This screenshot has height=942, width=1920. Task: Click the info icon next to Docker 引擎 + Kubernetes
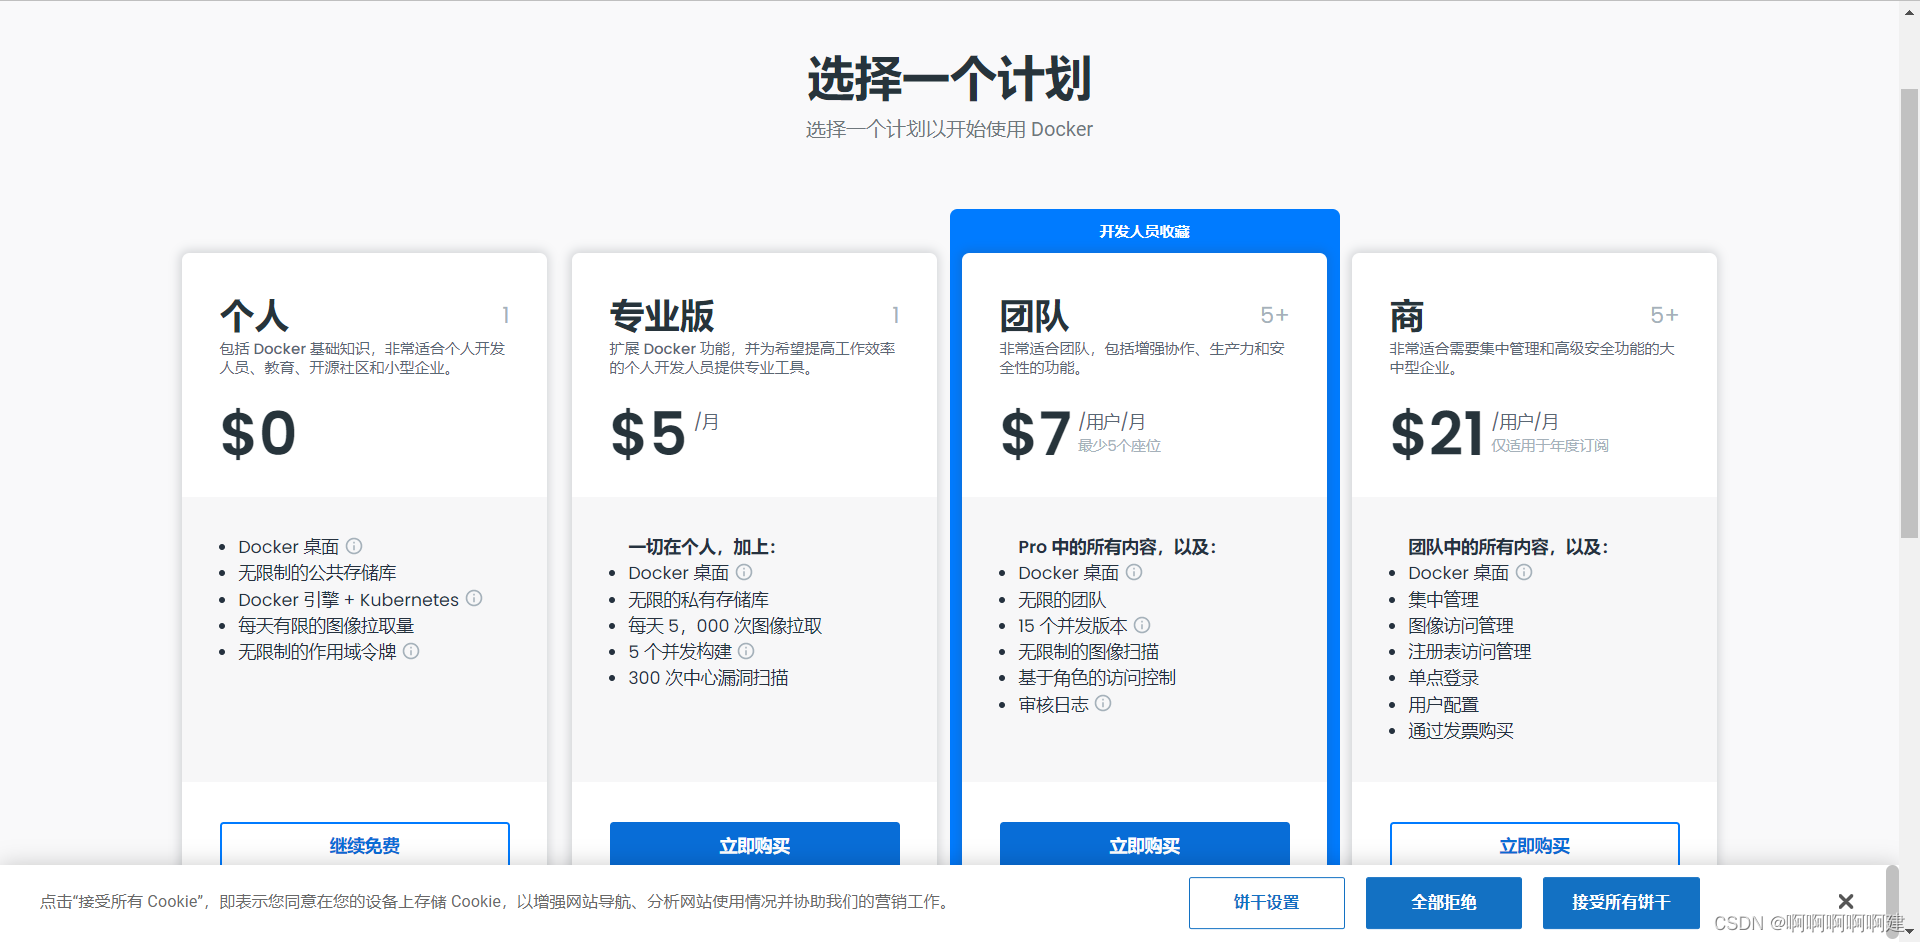coord(474,598)
